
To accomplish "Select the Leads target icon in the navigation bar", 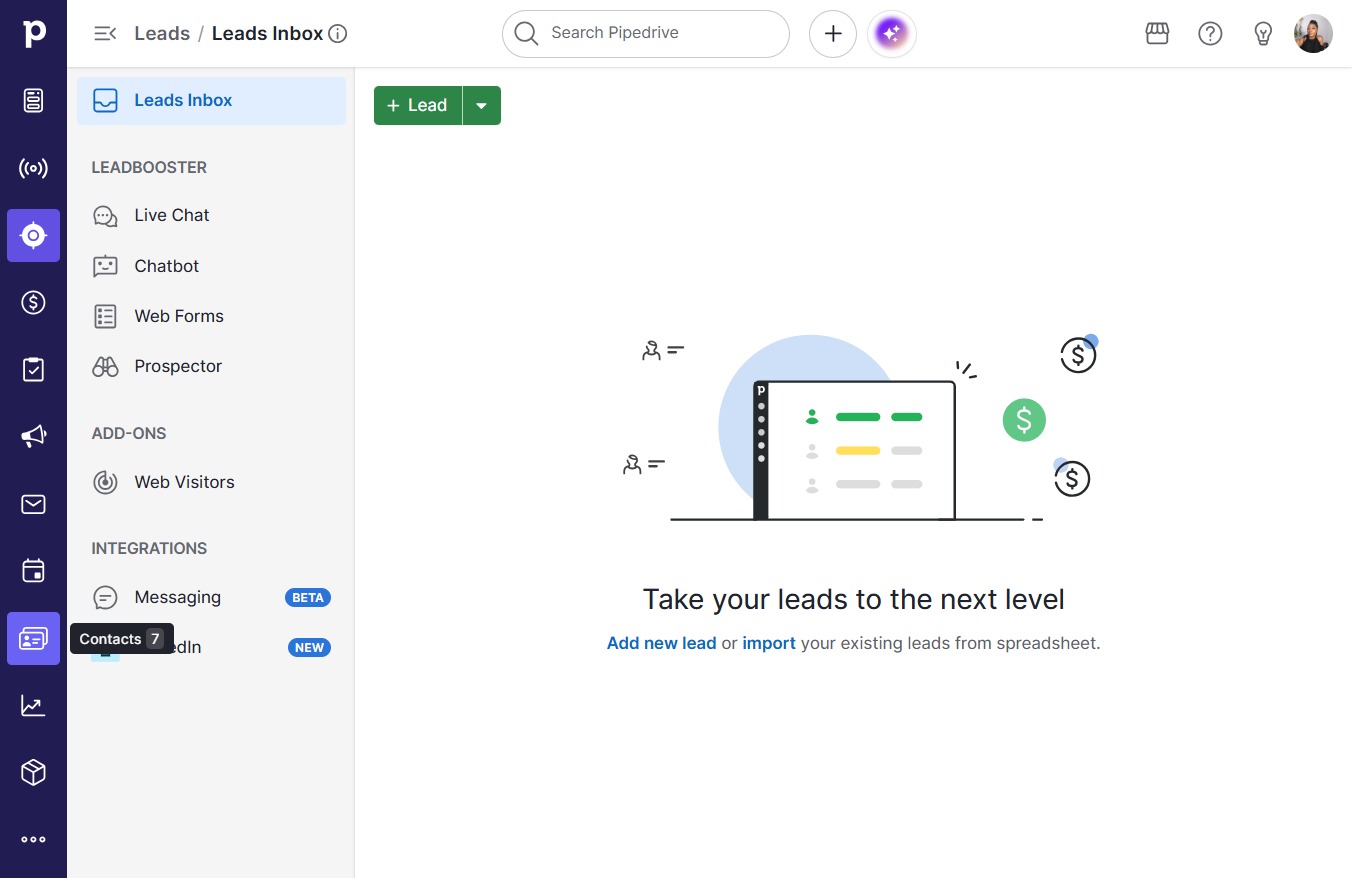I will tap(33, 235).
